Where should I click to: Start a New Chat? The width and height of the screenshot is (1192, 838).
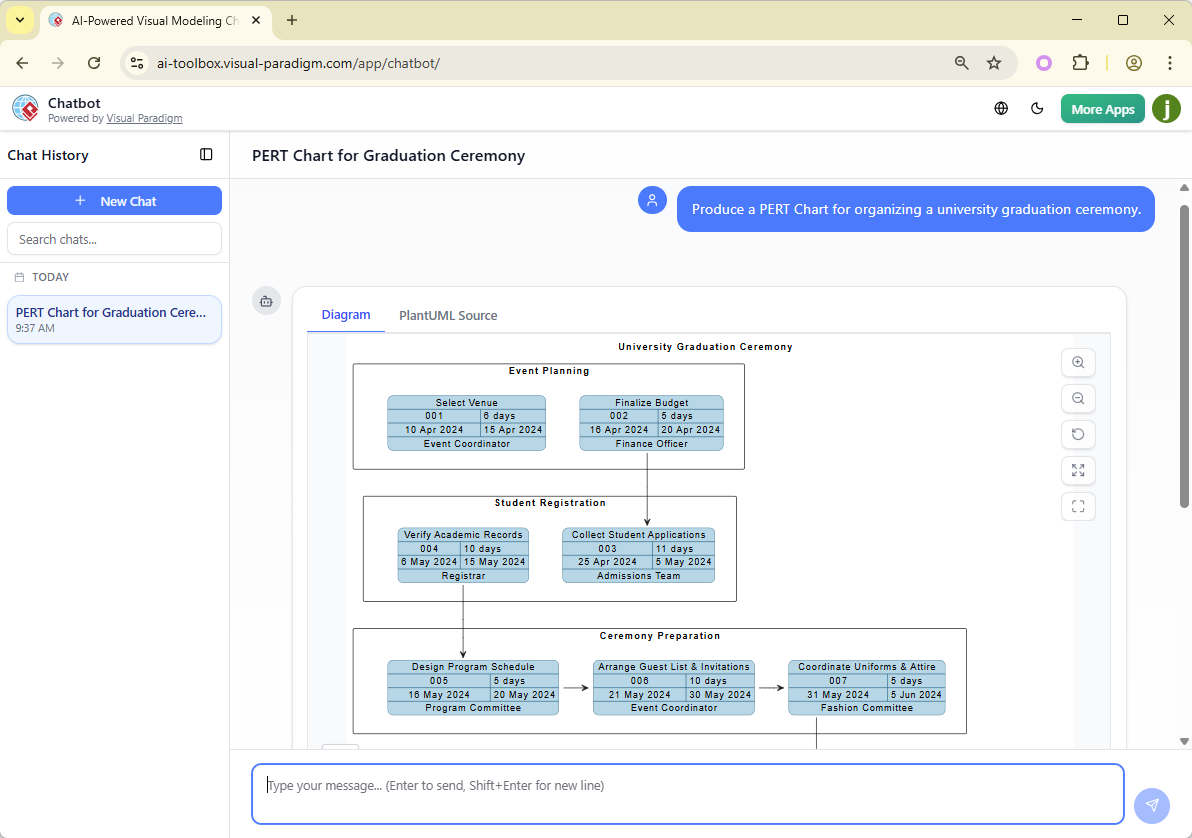(114, 200)
